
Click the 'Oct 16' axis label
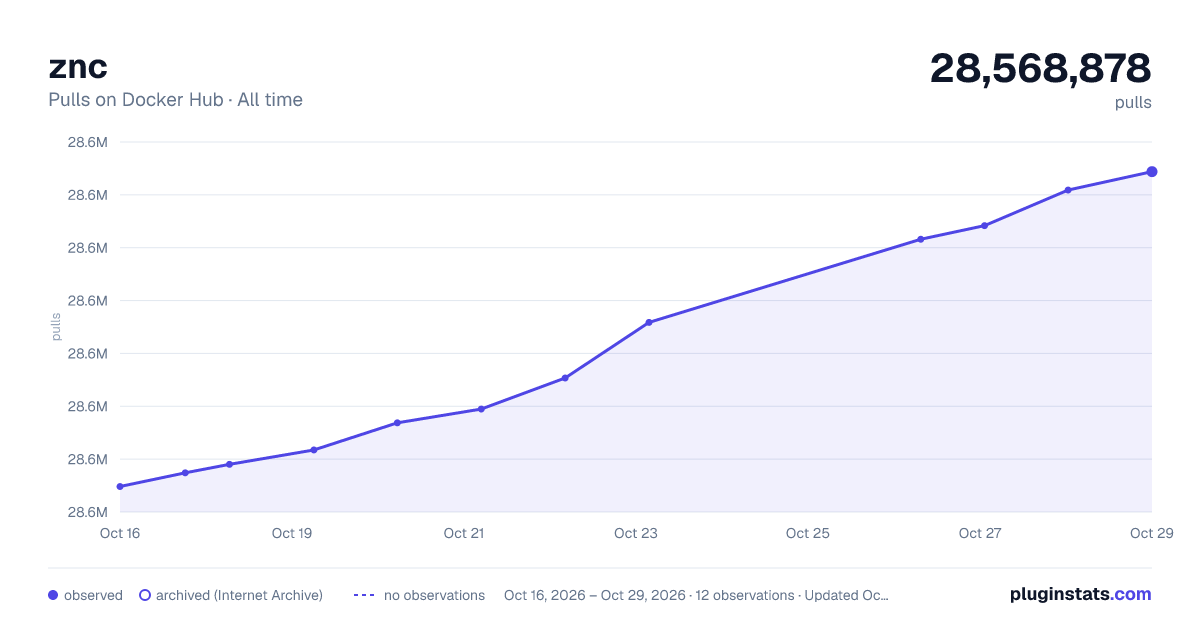tap(120, 533)
